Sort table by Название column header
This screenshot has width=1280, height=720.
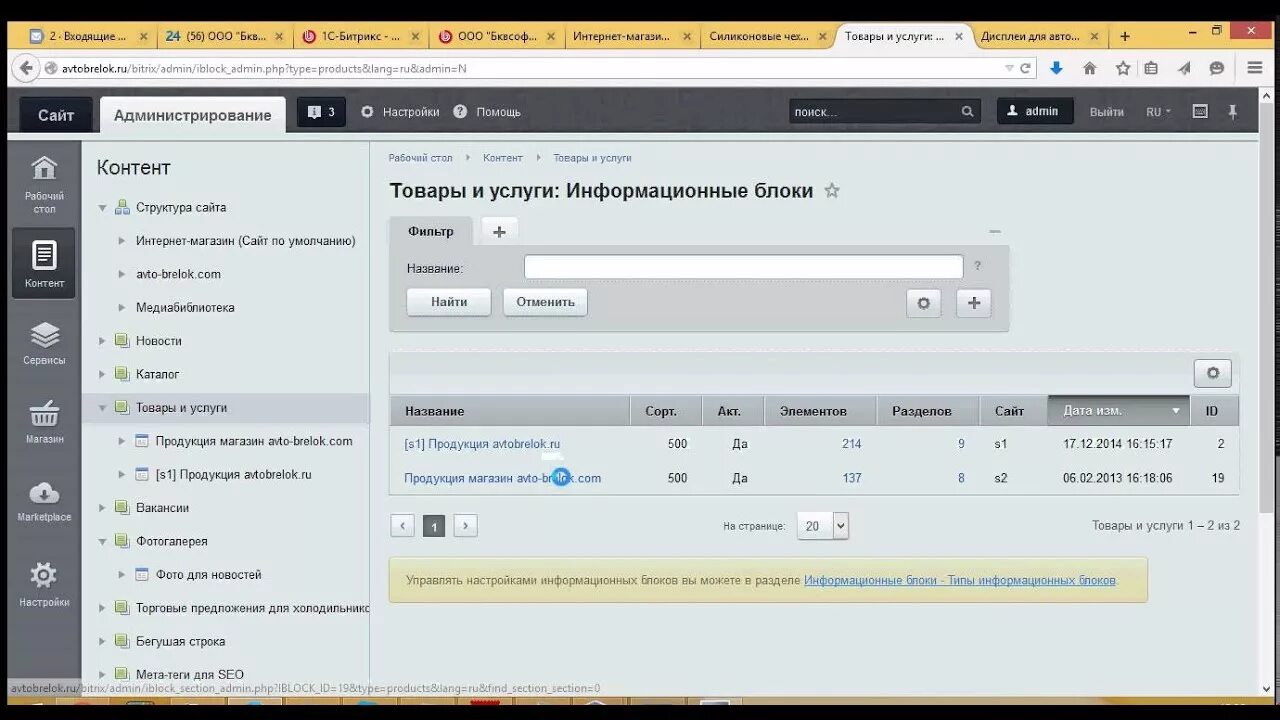click(x=510, y=411)
